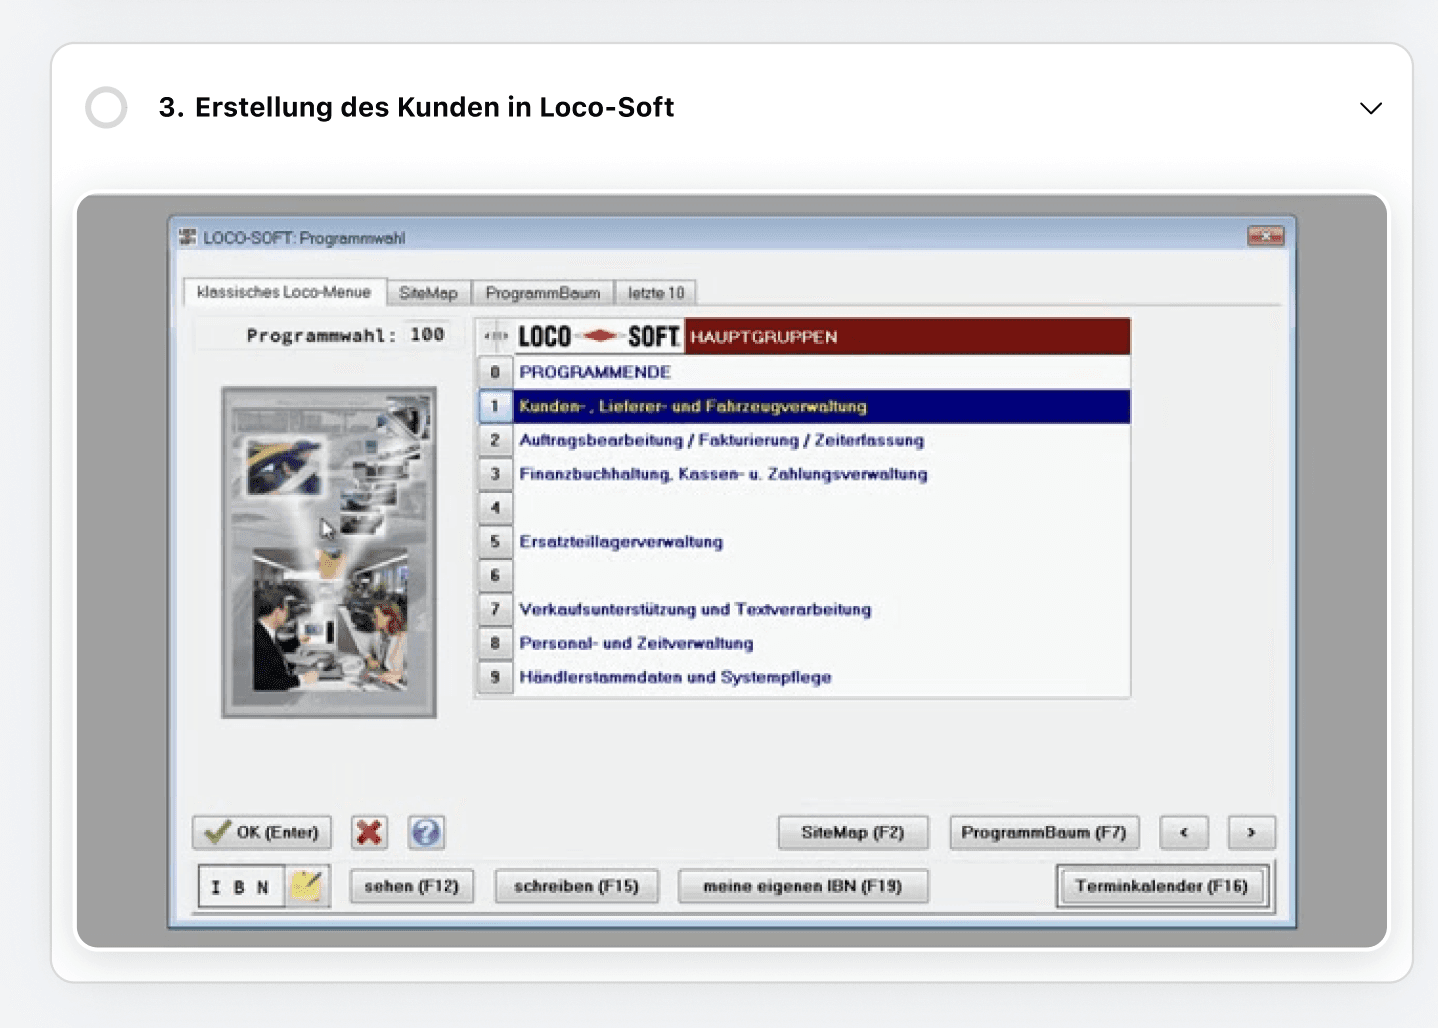
Task: Collapse the step 3 section chevron
Action: pos(1371,108)
